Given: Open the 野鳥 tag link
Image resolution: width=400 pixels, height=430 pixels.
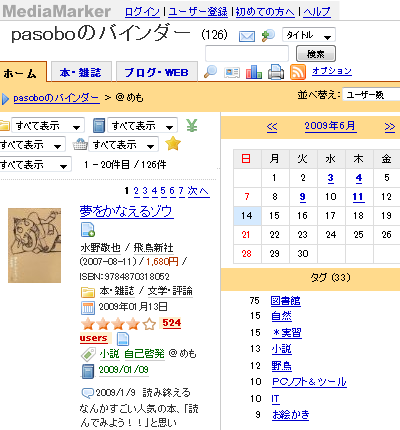Looking at the screenshot, I should [x=281, y=366].
